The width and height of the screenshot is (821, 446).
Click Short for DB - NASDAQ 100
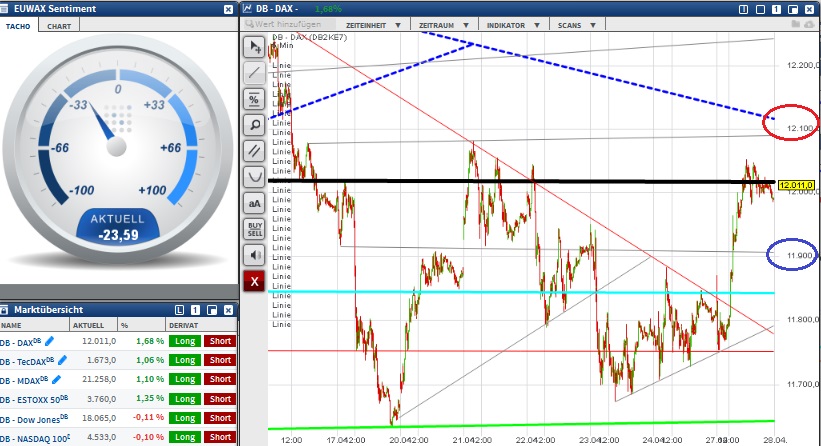point(220,437)
